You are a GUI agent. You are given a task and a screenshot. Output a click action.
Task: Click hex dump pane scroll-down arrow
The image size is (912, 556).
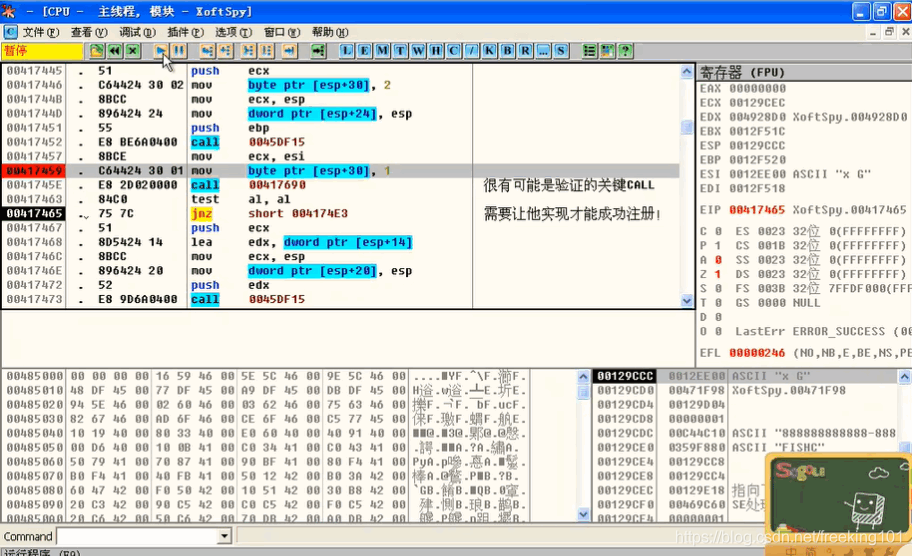coord(583,514)
